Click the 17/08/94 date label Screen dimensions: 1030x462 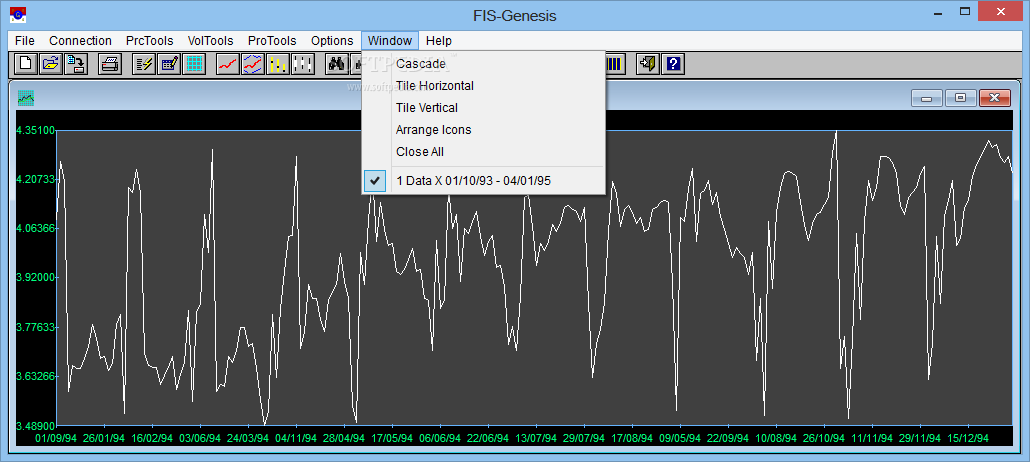point(632,438)
